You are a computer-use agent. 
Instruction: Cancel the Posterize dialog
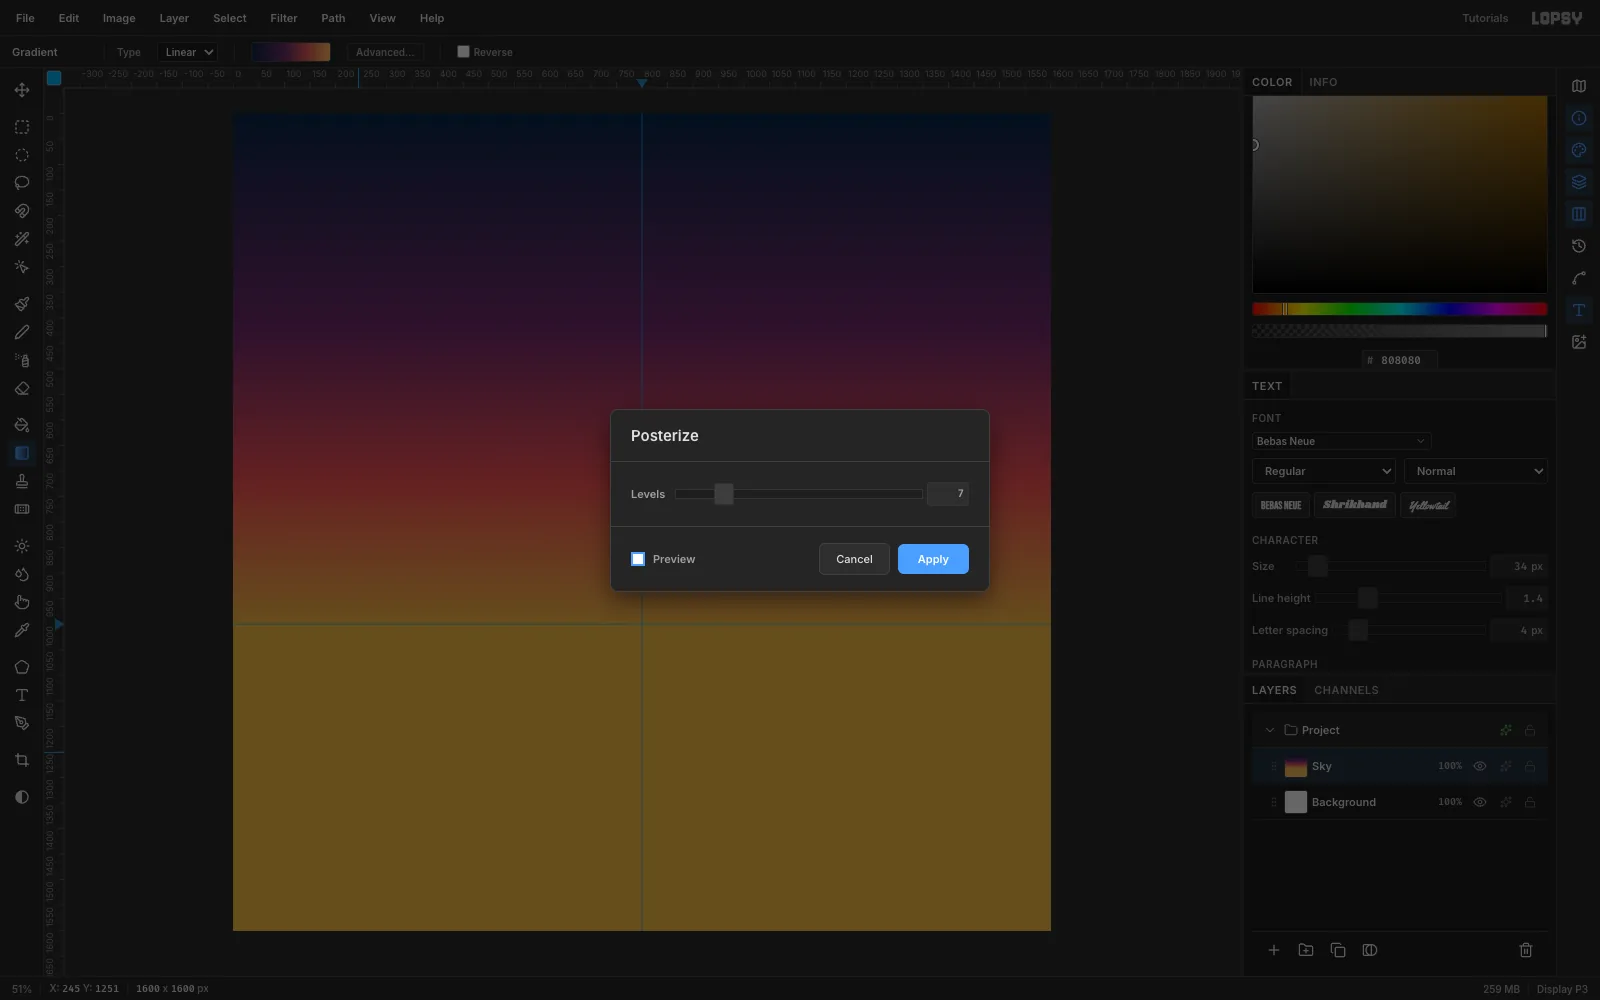[854, 559]
